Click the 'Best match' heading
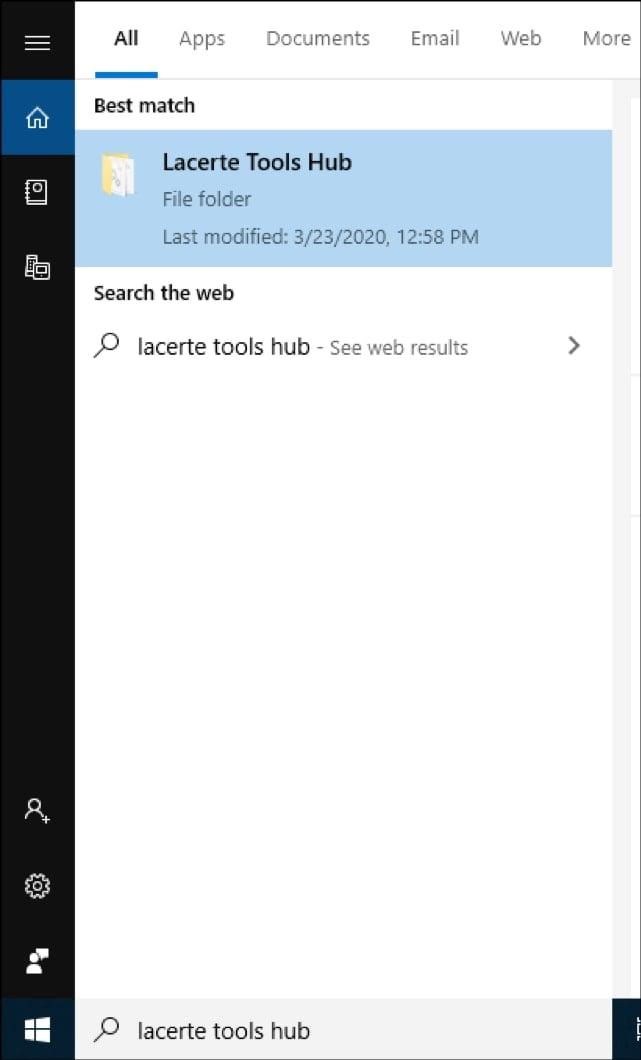This screenshot has height=1060, width=641. 144,105
